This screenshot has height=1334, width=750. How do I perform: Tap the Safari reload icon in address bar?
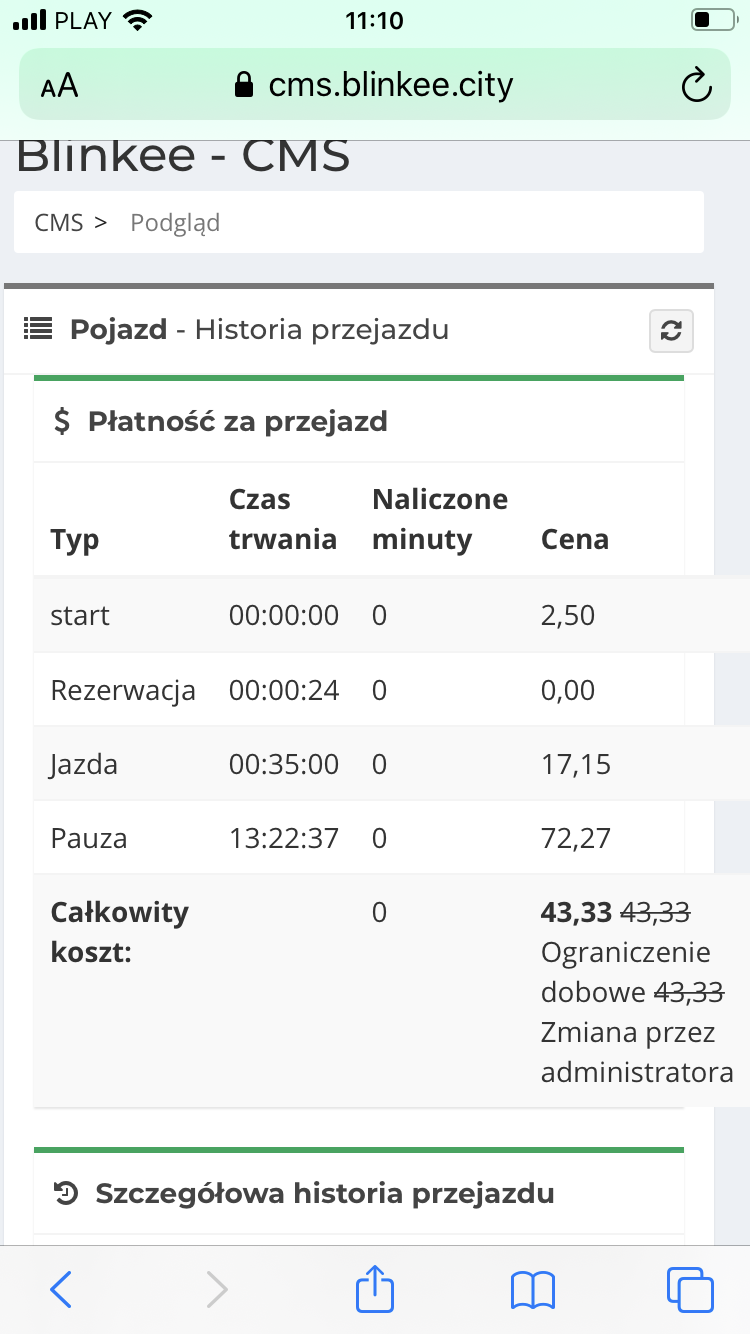[696, 85]
